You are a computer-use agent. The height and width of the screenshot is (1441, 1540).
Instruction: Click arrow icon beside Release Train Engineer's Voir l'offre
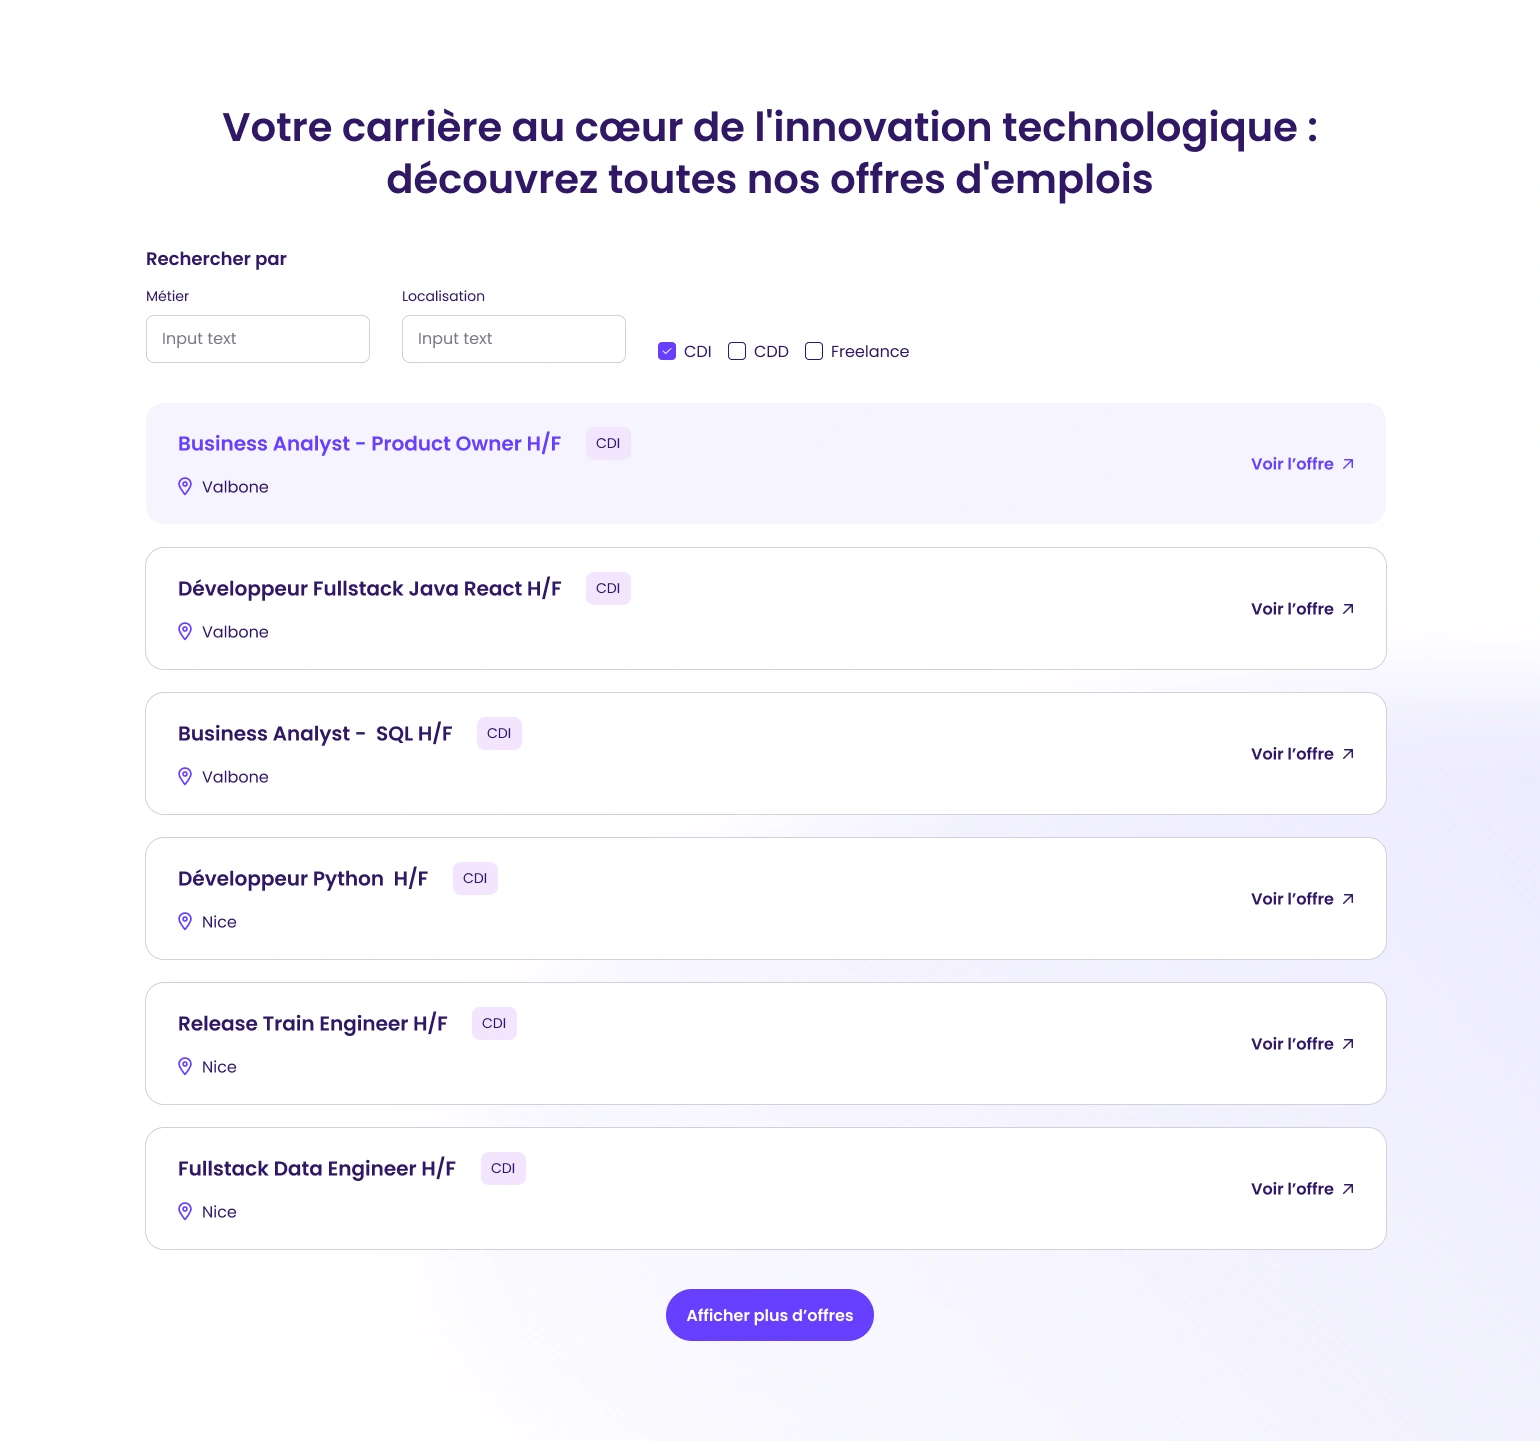pyautogui.click(x=1348, y=1044)
